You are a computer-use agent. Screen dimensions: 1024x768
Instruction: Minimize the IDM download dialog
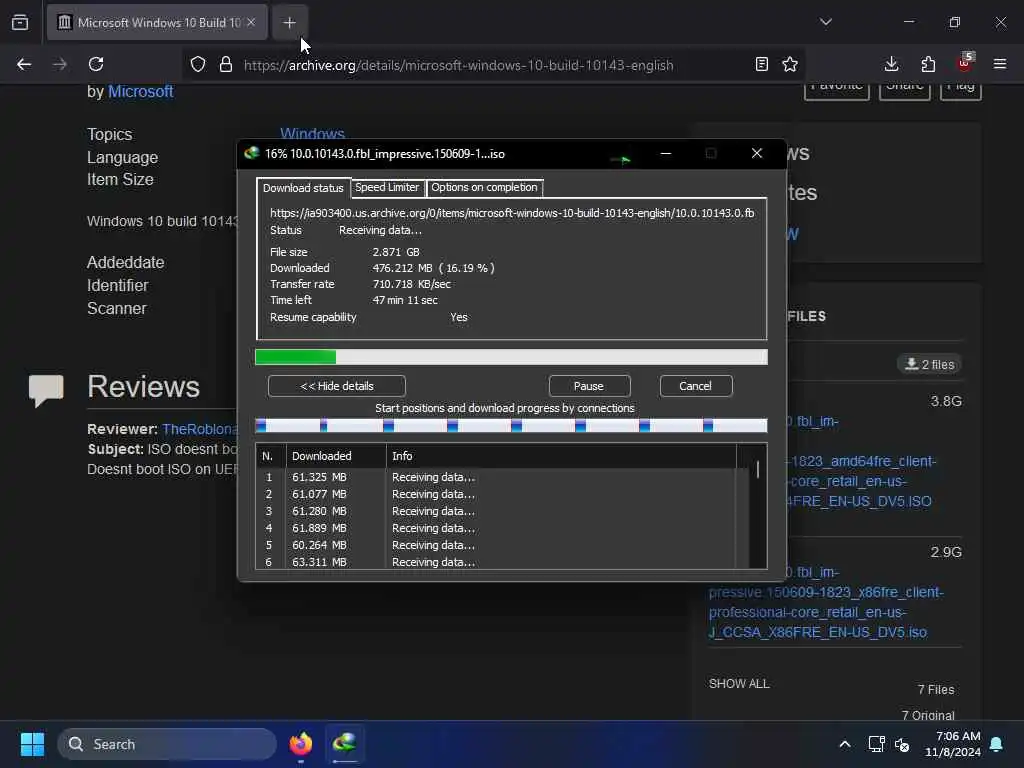point(665,153)
